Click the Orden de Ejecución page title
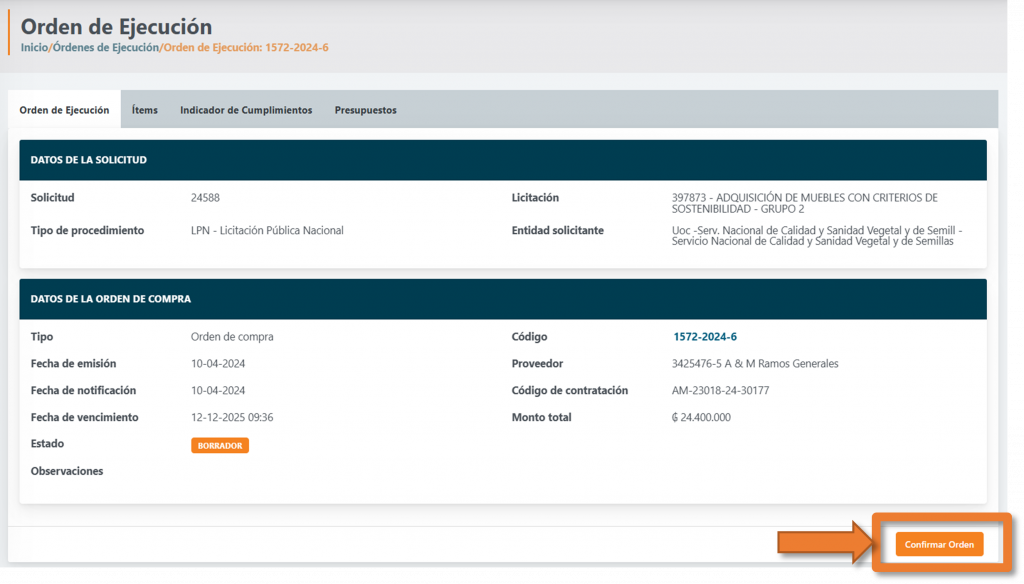Screen dimensions: 1024x584 (x=116, y=27)
